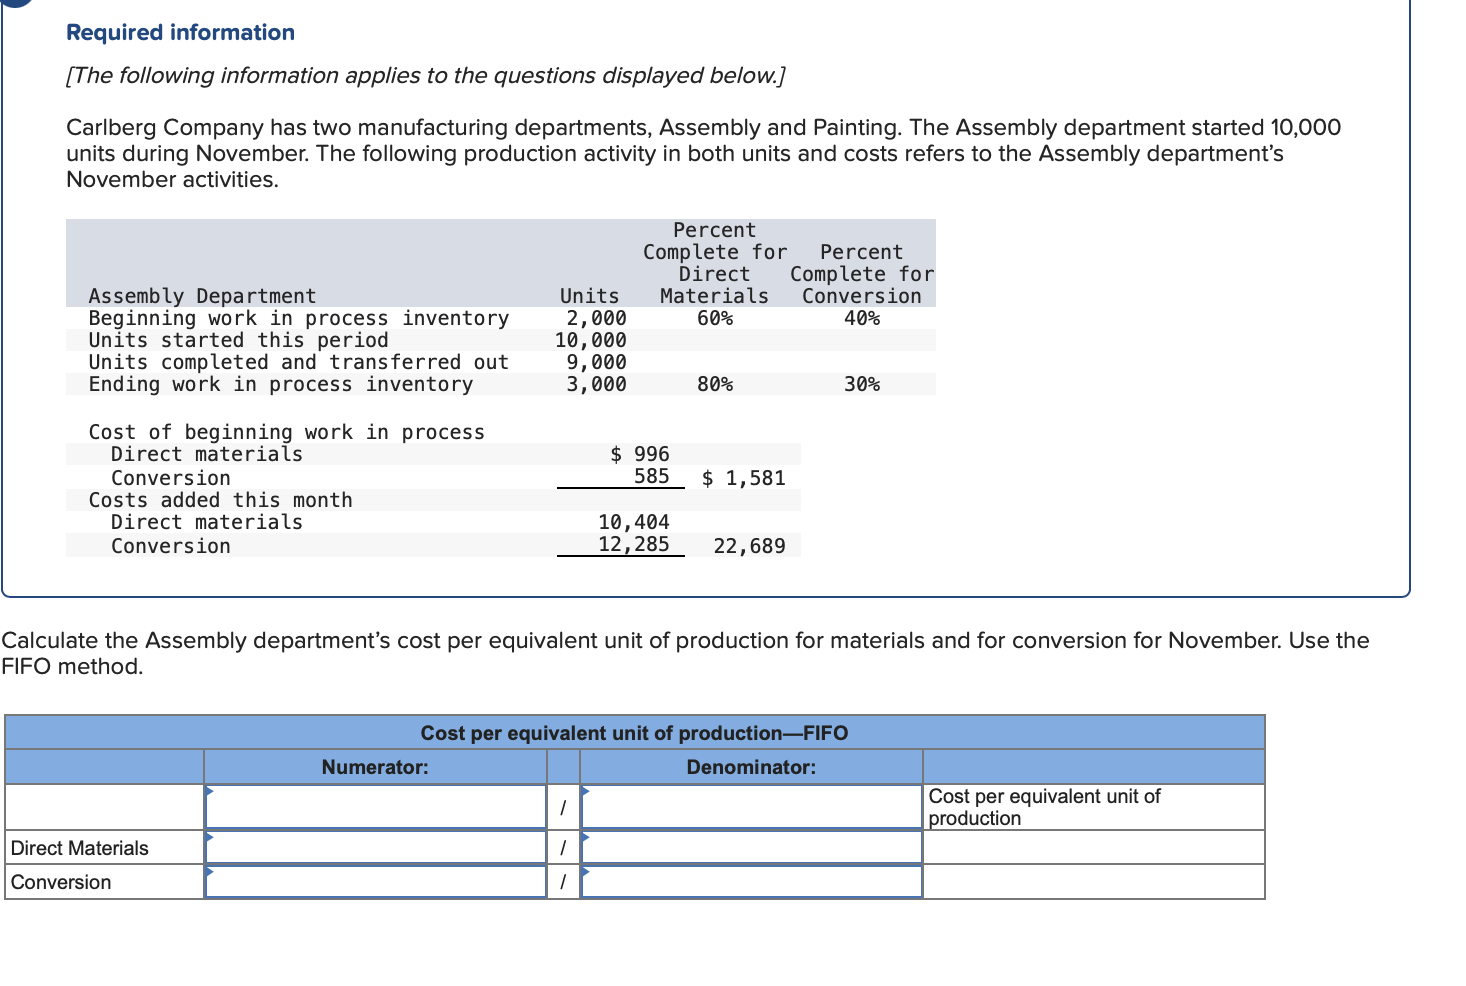
Task: Click the 'Denominator:' column header
Action: [751, 767]
